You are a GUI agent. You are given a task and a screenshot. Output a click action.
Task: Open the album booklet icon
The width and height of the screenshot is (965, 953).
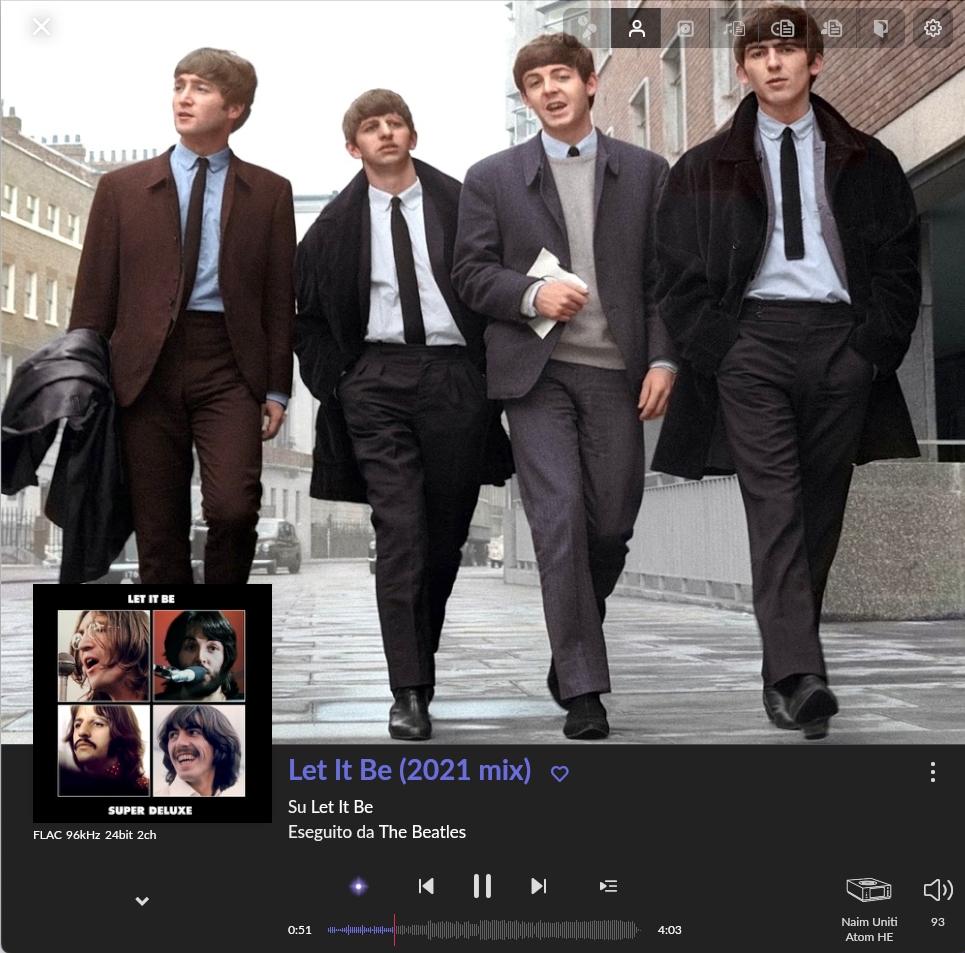tap(880, 29)
